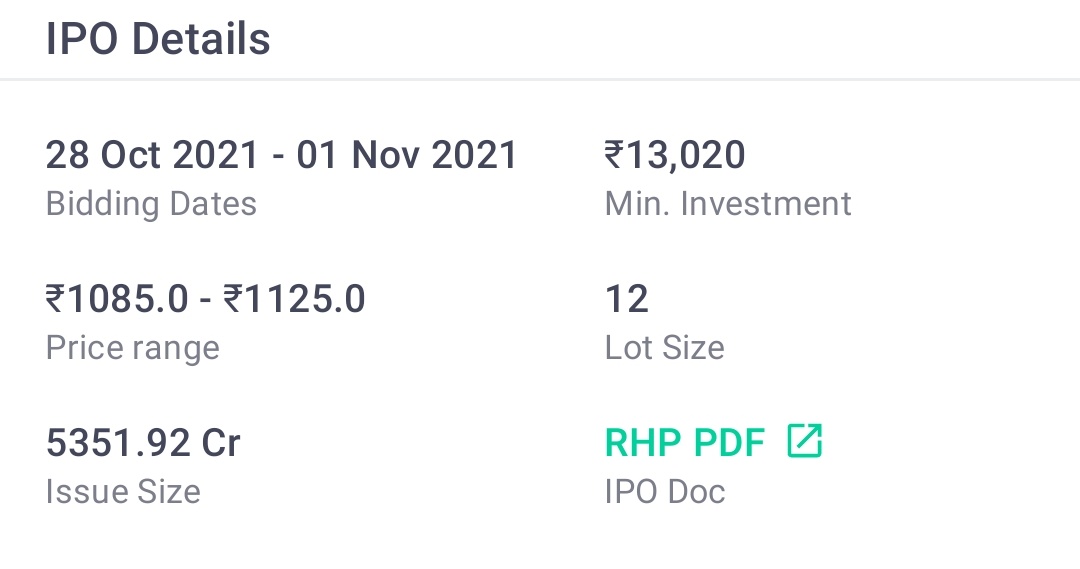Click the 28 Oct 2021 opening date
This screenshot has height=569, width=1080.
click(152, 154)
